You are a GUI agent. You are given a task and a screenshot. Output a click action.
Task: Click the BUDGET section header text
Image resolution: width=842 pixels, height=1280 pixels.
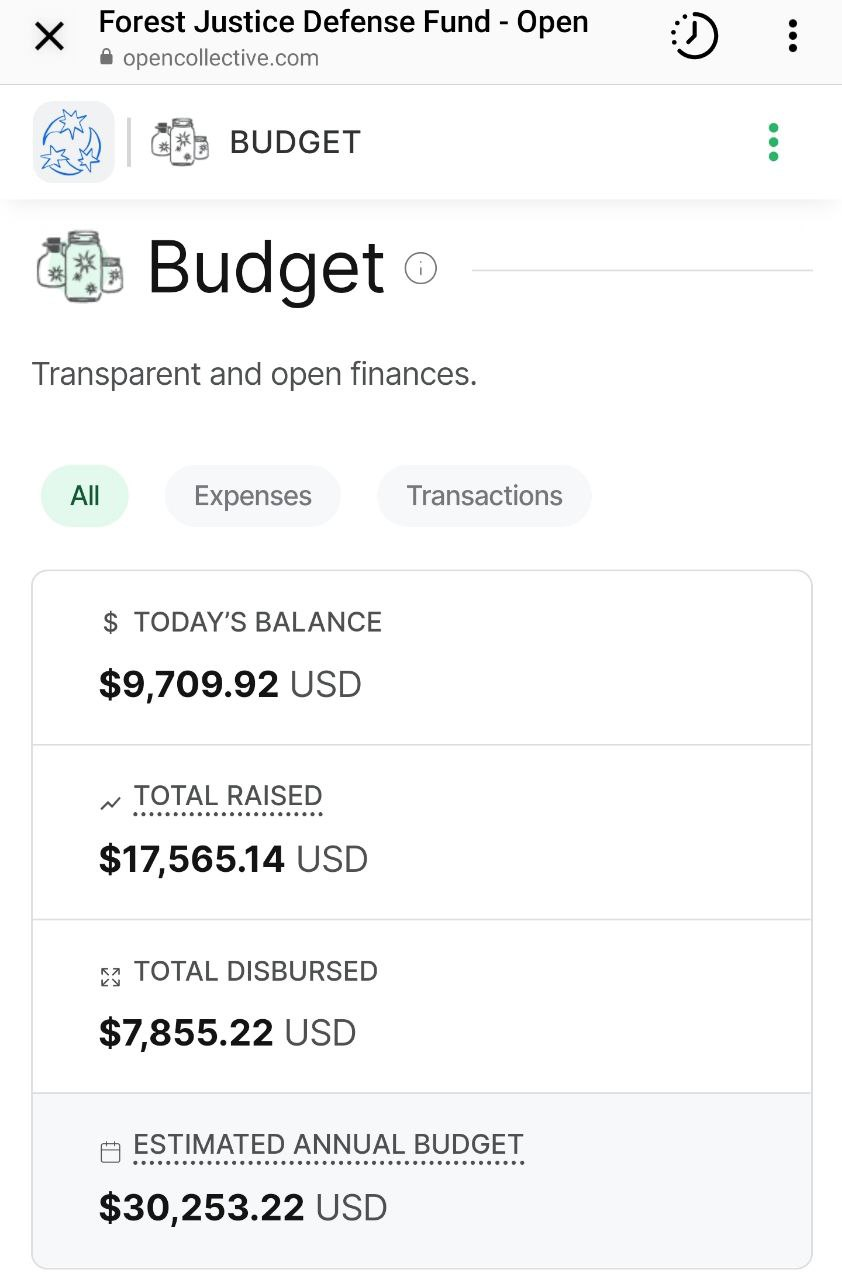point(295,142)
